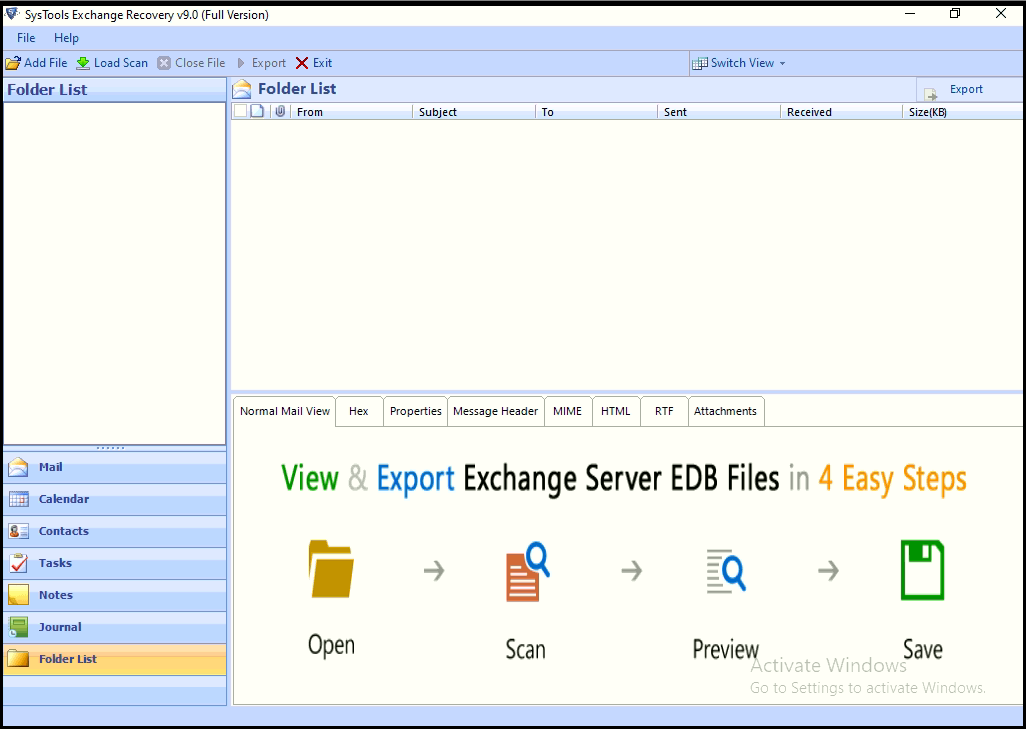Switch to the Hex tab
The image size is (1026, 729).
[359, 411]
